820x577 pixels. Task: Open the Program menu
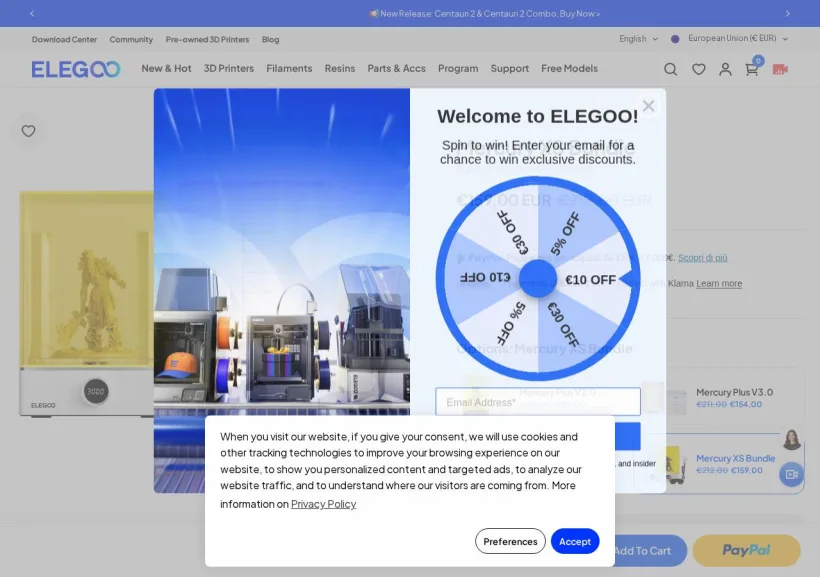(x=458, y=69)
